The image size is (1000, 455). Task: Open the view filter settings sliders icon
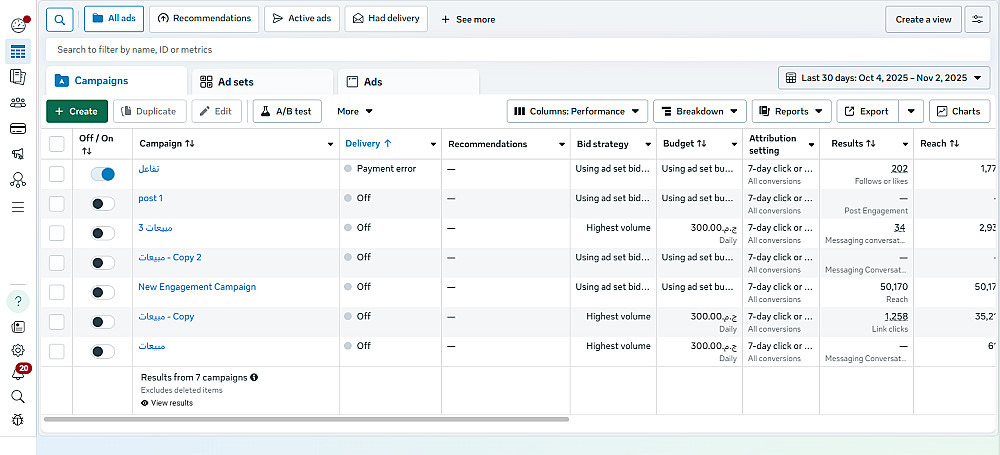977,19
